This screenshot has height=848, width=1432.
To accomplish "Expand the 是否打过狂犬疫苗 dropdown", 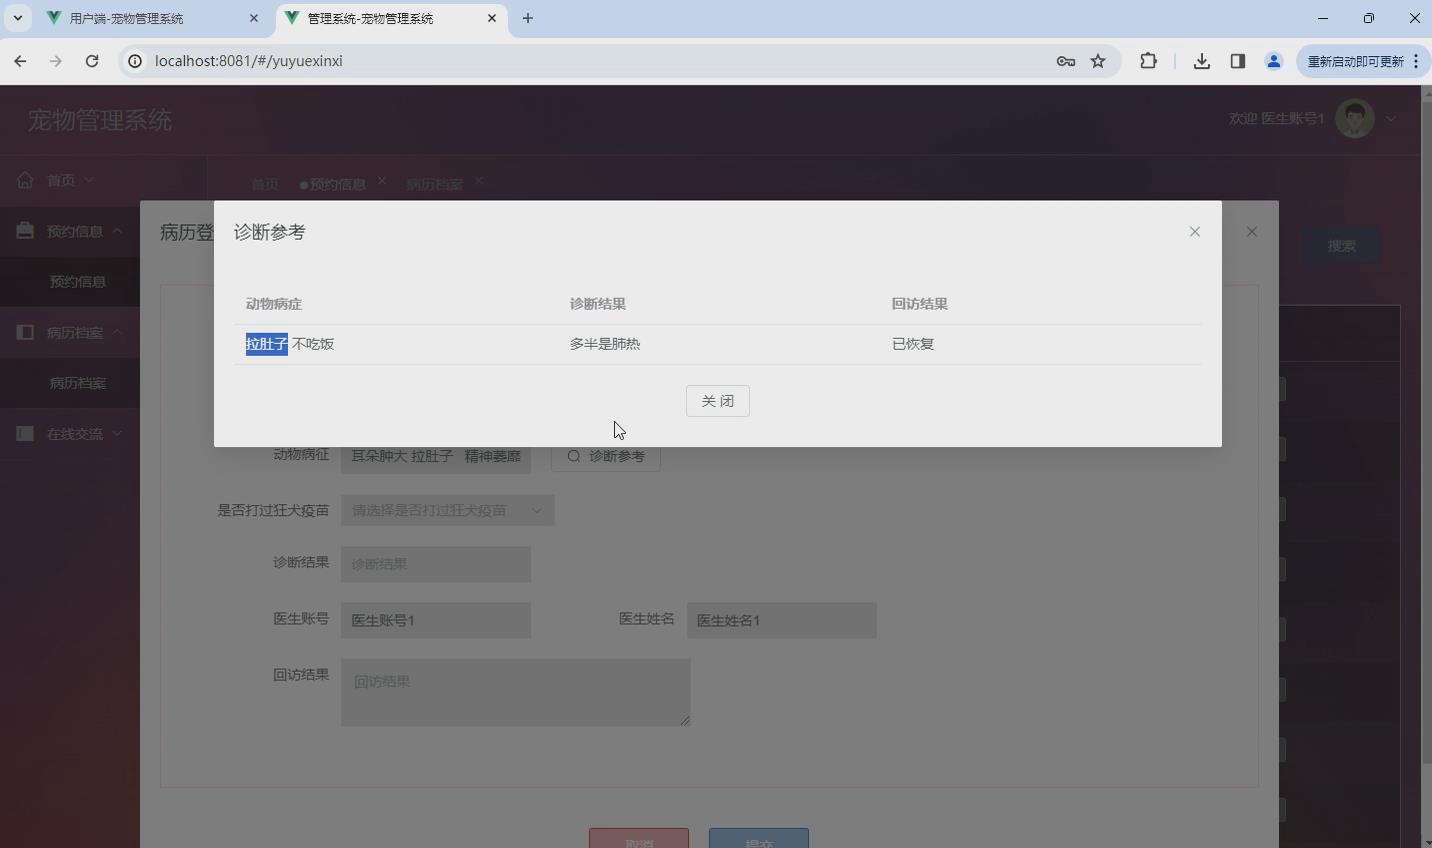I will (447, 510).
